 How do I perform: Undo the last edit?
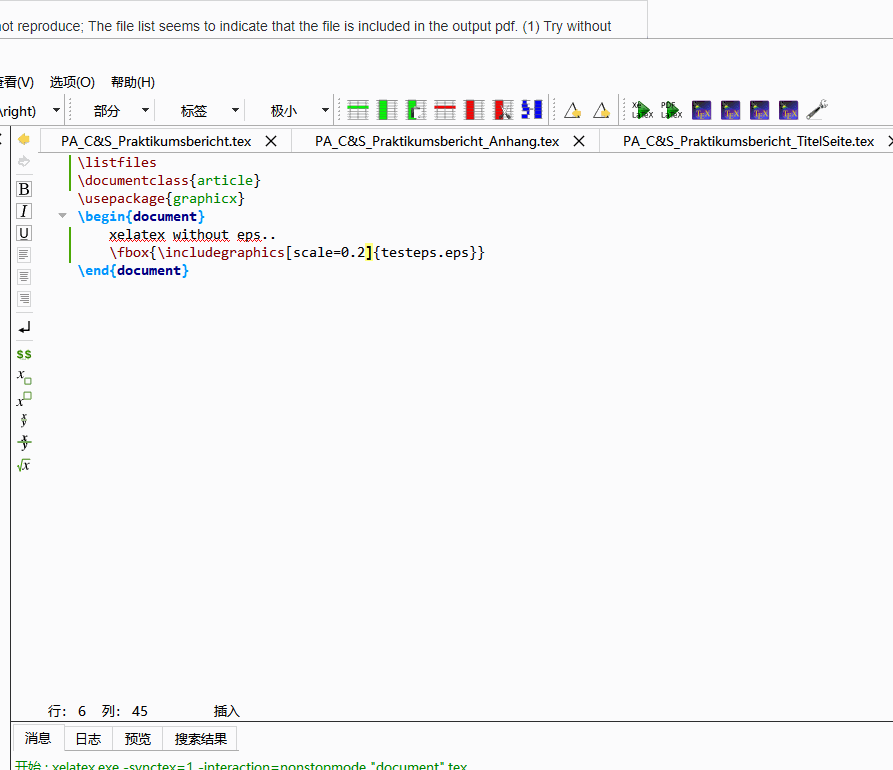pos(23,139)
